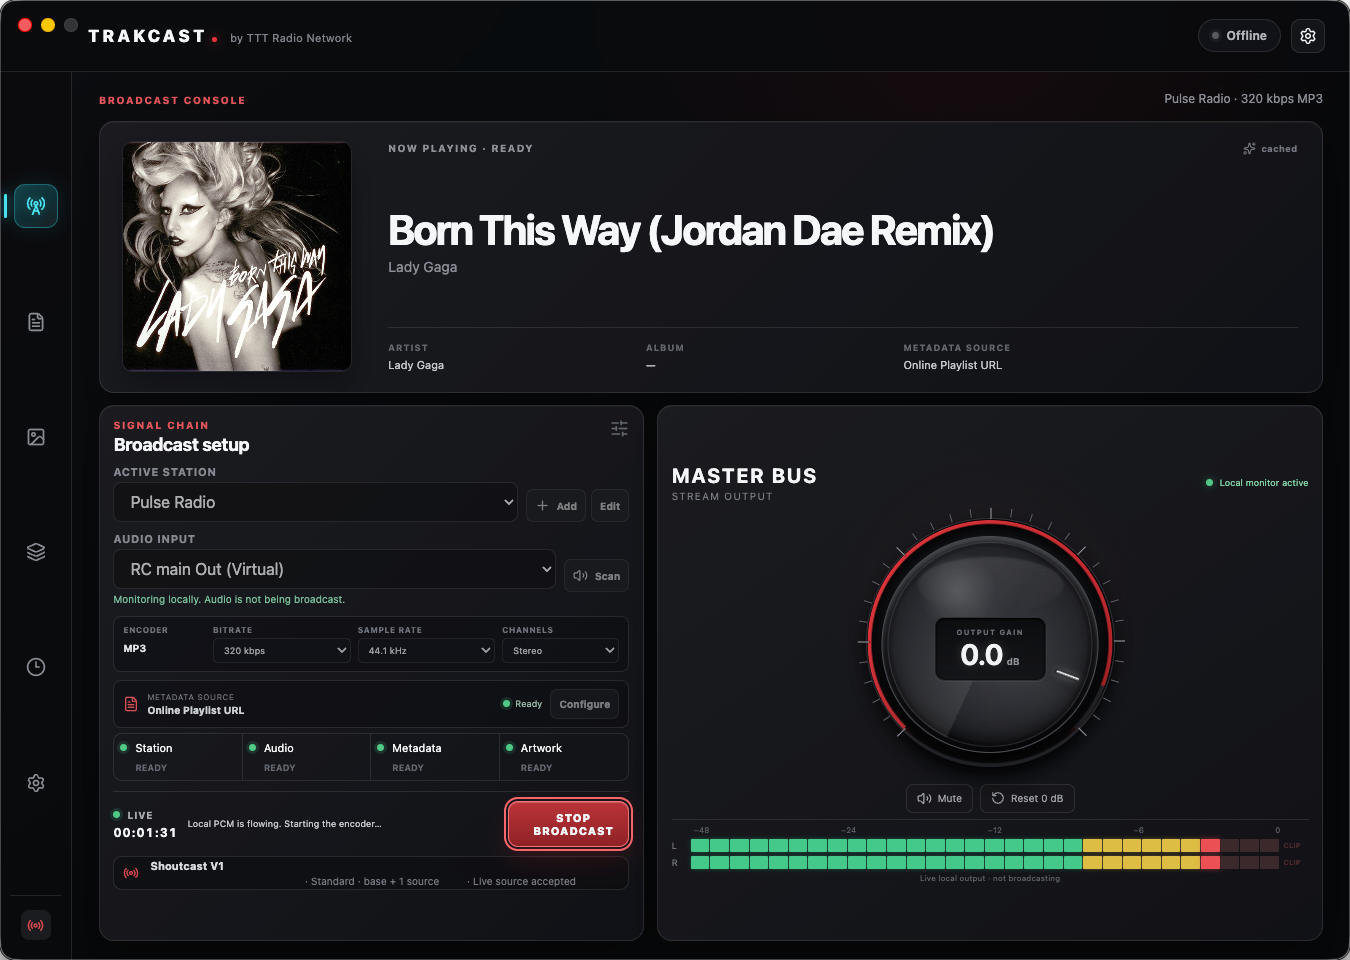Click the Audio READY status cell
This screenshot has width=1350, height=960.
pos(306,757)
